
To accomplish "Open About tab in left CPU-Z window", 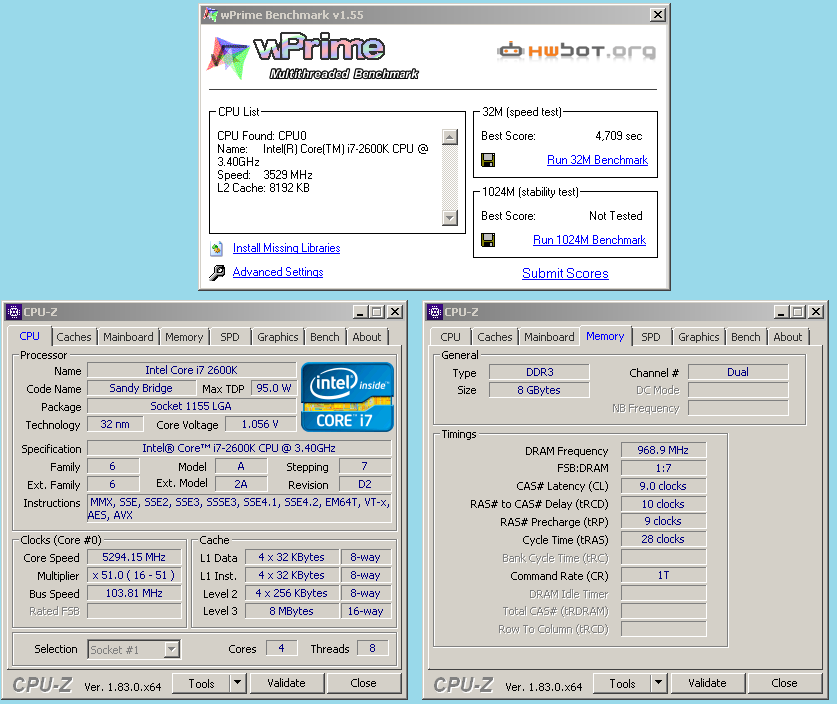I will click(x=367, y=337).
